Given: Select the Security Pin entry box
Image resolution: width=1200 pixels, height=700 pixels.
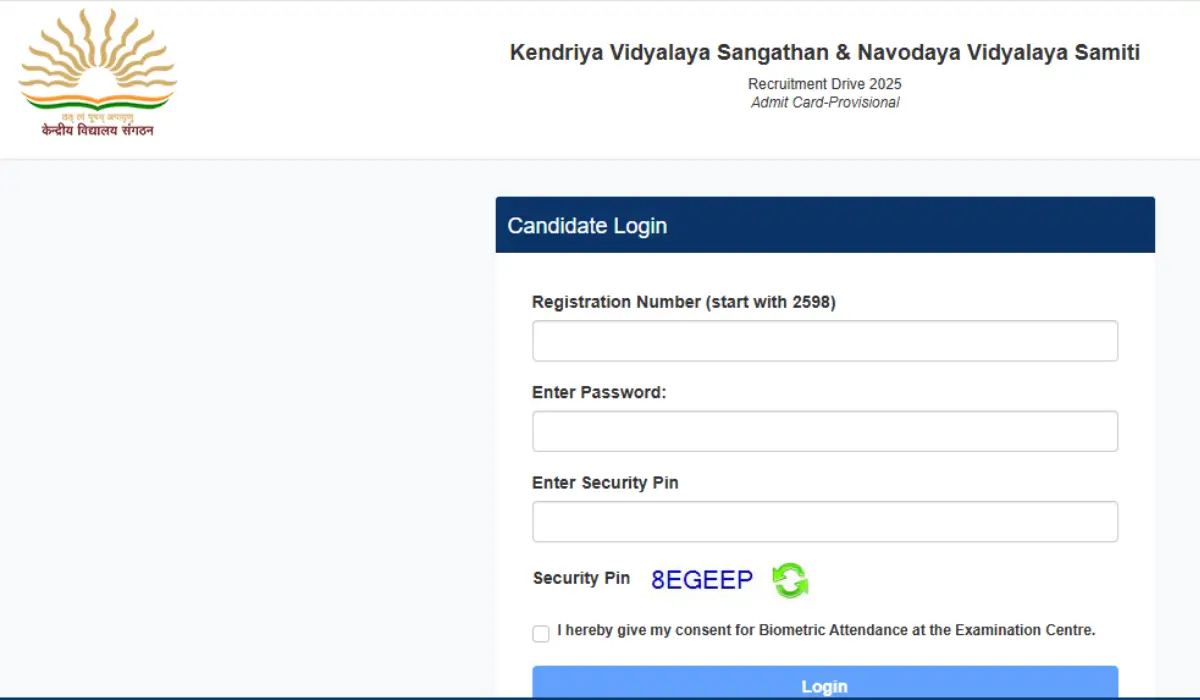Looking at the screenshot, I should click(x=824, y=521).
